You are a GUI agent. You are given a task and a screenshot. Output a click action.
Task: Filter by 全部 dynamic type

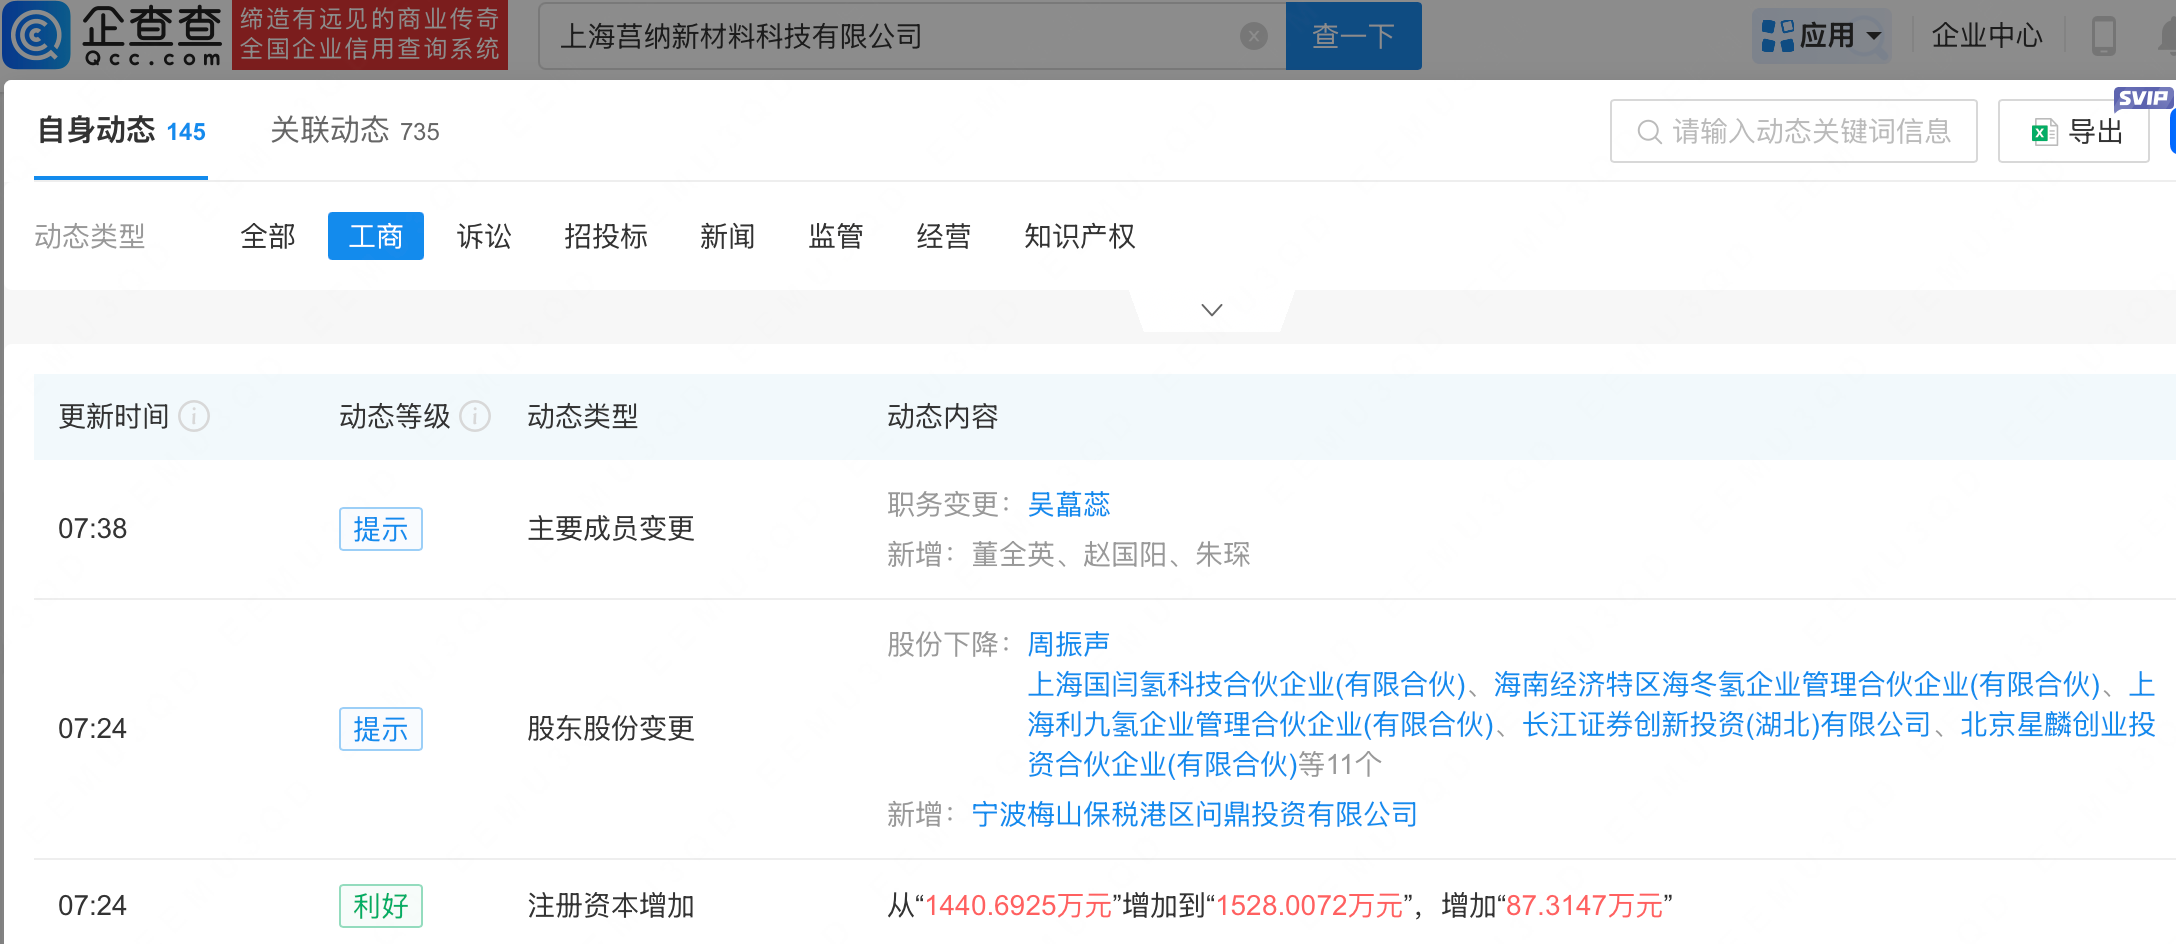tap(268, 236)
